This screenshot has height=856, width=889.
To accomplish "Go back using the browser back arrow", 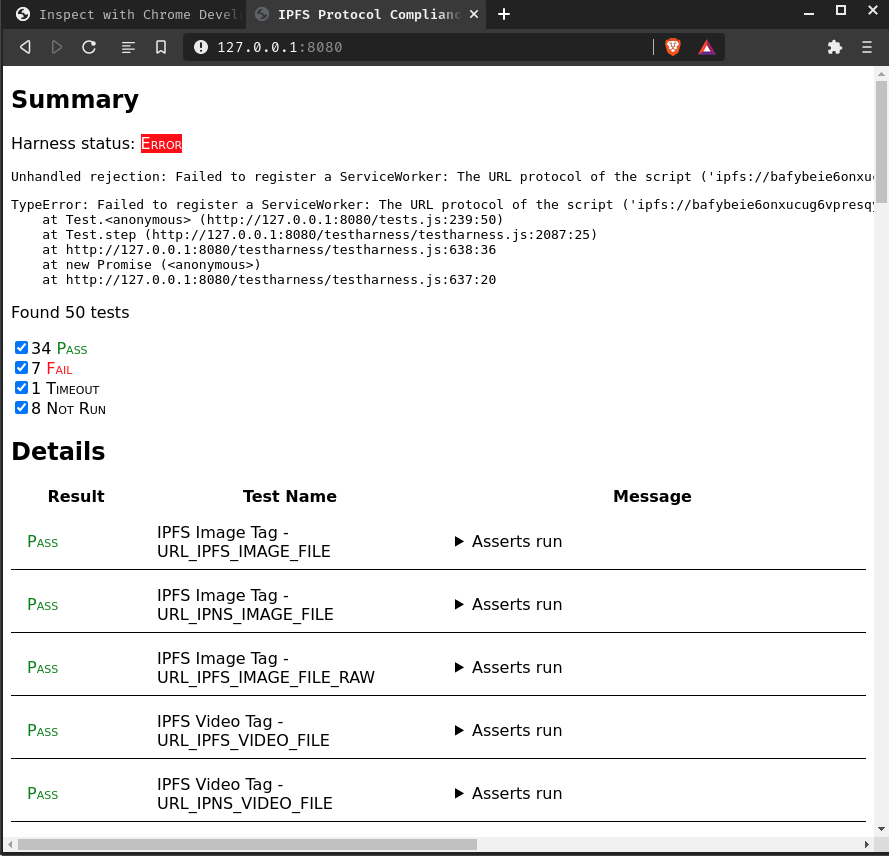I will point(26,47).
